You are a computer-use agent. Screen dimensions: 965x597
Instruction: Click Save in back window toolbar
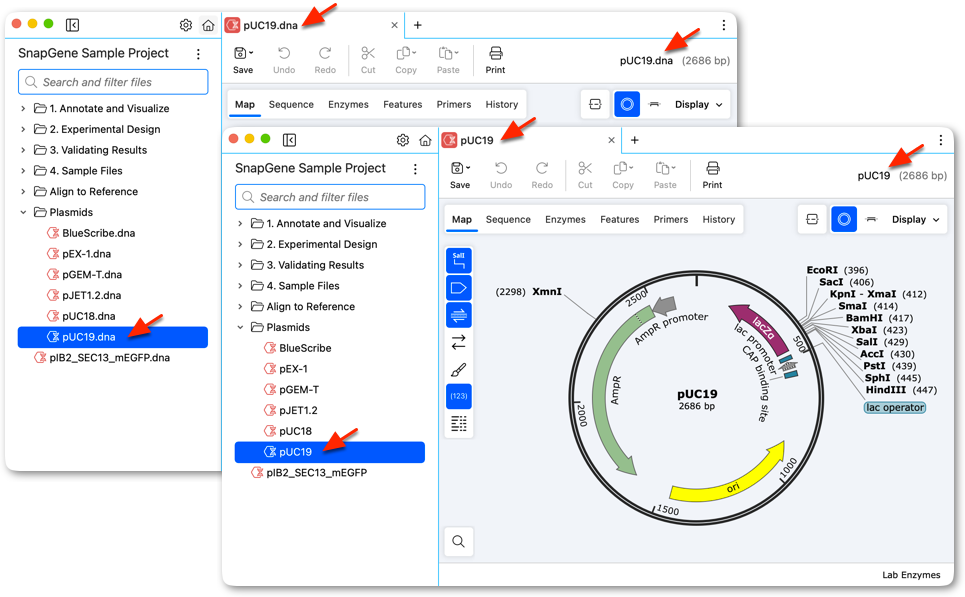click(243, 60)
